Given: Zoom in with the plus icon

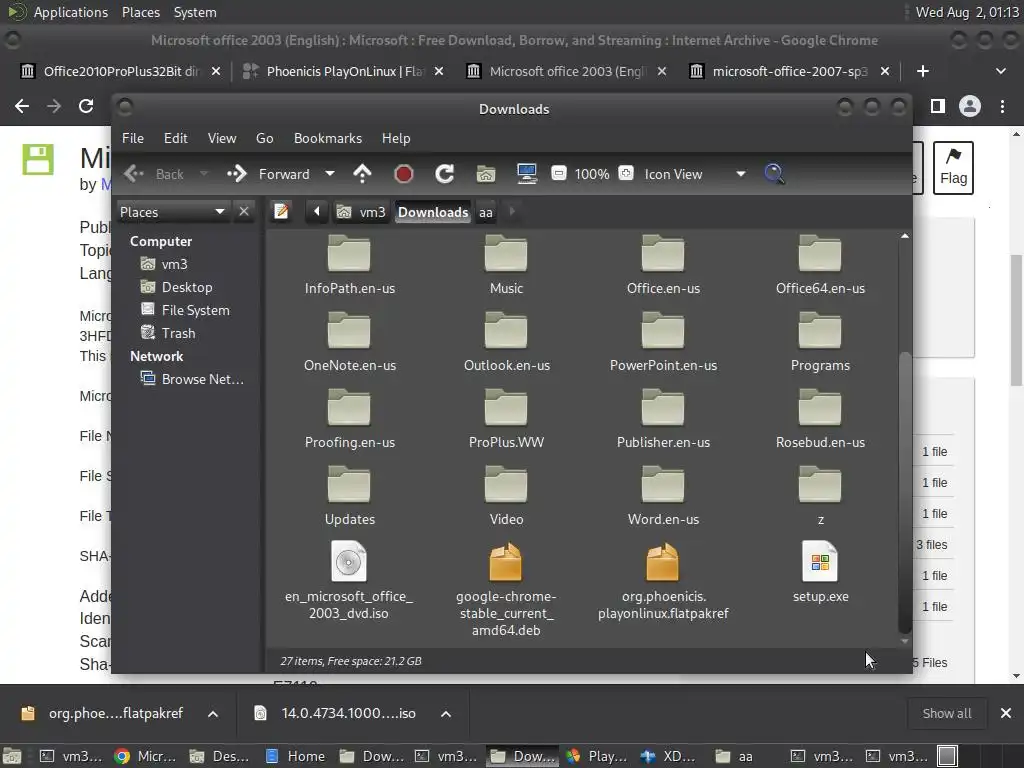Looking at the screenshot, I should (626, 174).
